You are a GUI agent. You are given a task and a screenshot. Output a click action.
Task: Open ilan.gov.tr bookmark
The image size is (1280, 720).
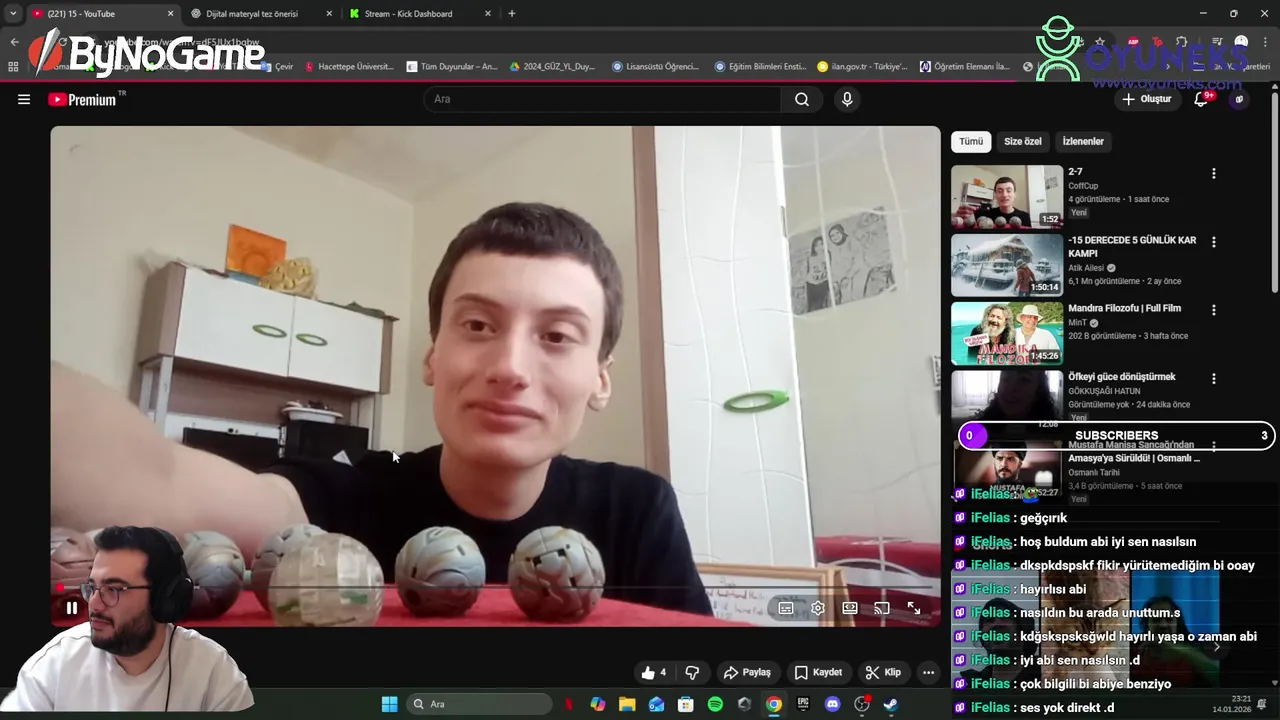tap(862, 67)
